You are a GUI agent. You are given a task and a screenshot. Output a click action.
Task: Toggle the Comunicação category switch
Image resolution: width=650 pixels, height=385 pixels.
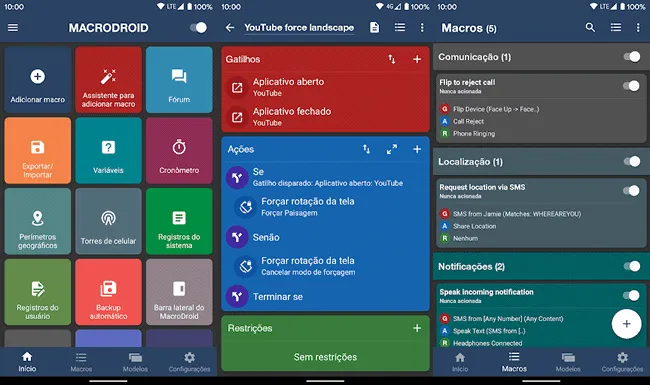(x=632, y=57)
